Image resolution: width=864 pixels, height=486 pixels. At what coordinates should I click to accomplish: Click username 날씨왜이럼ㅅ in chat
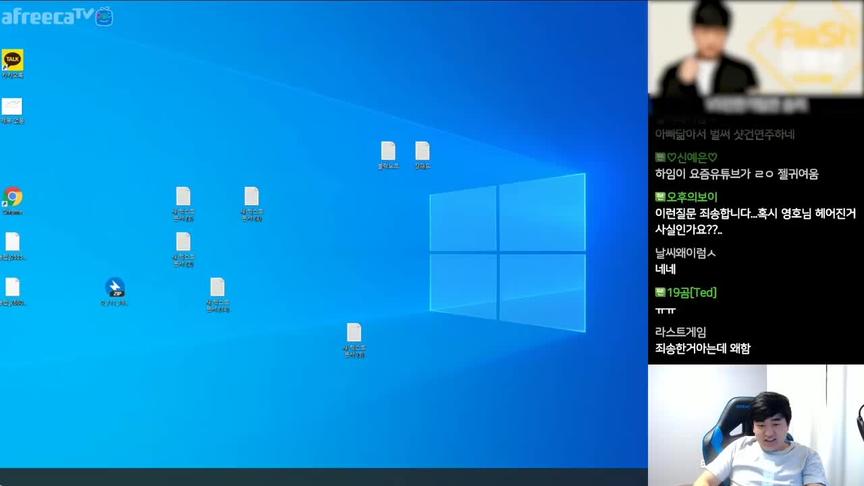click(685, 253)
